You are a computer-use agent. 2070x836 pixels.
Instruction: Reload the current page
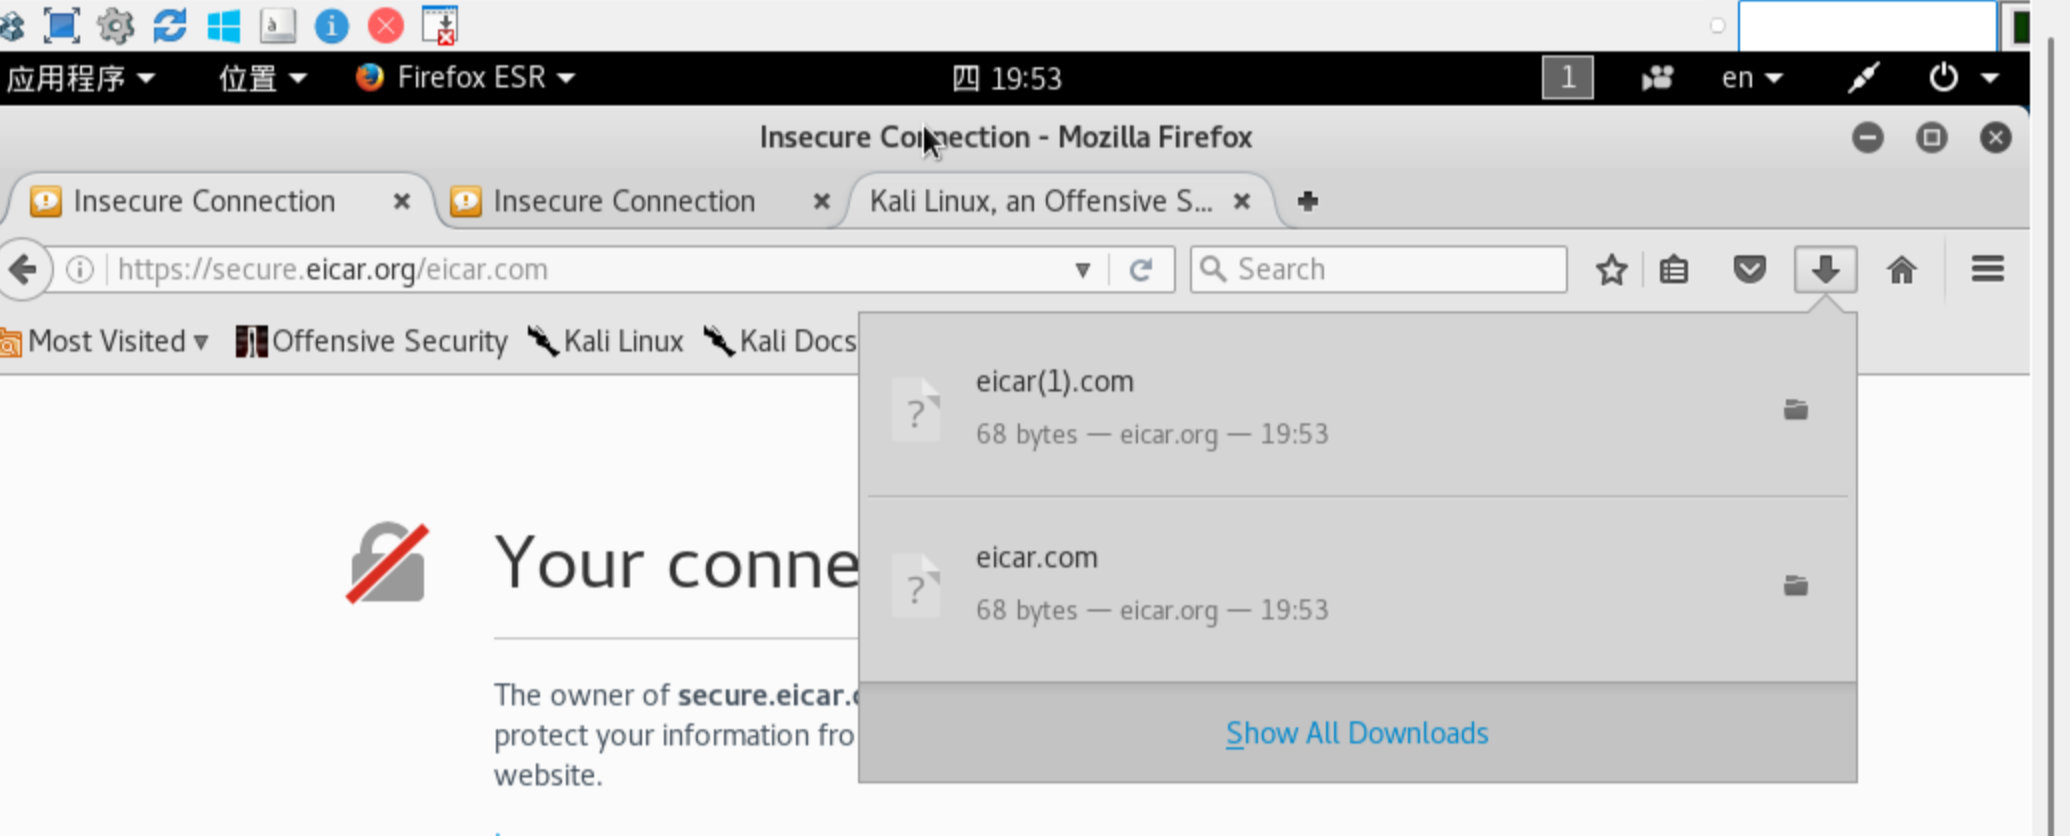pos(1141,269)
